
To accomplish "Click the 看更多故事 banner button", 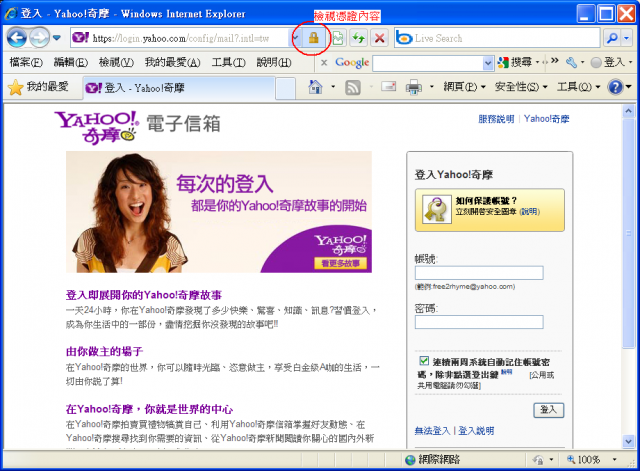I will (x=340, y=263).
